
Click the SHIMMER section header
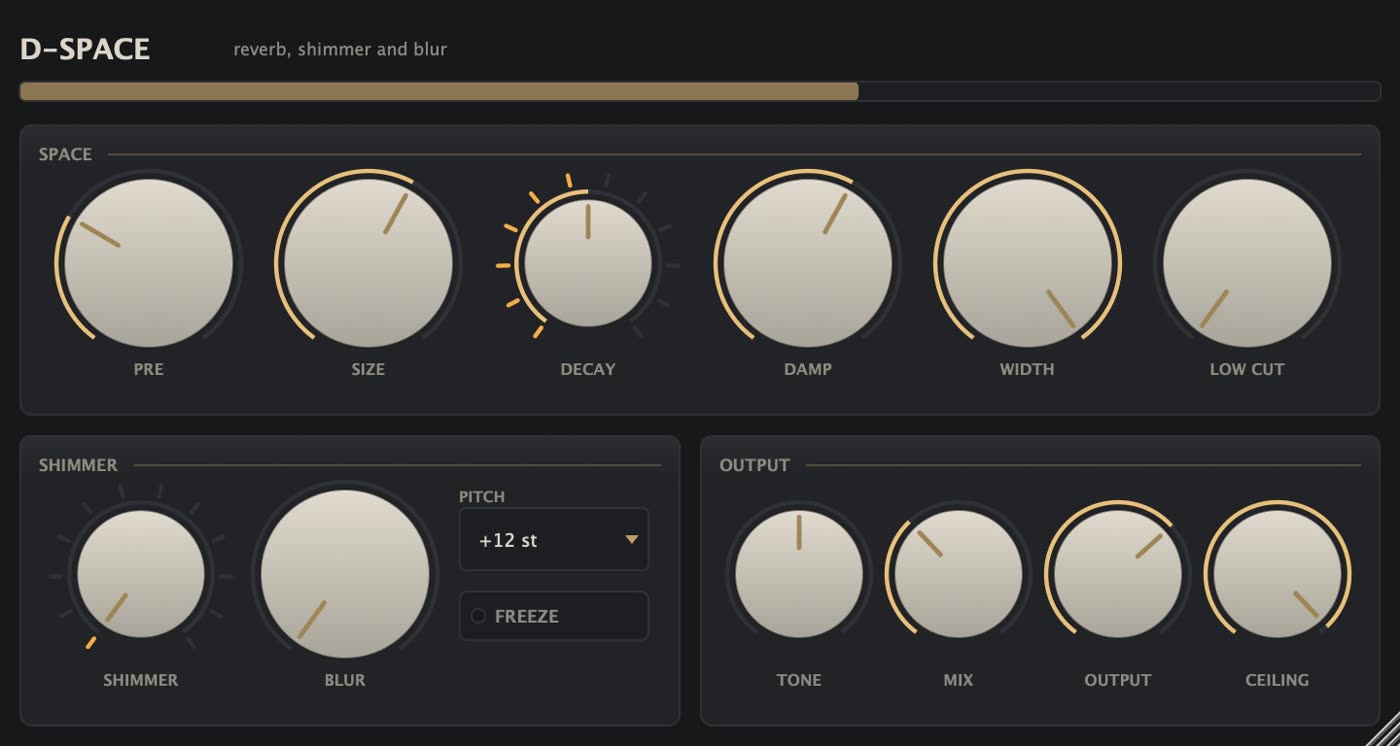[x=78, y=465]
